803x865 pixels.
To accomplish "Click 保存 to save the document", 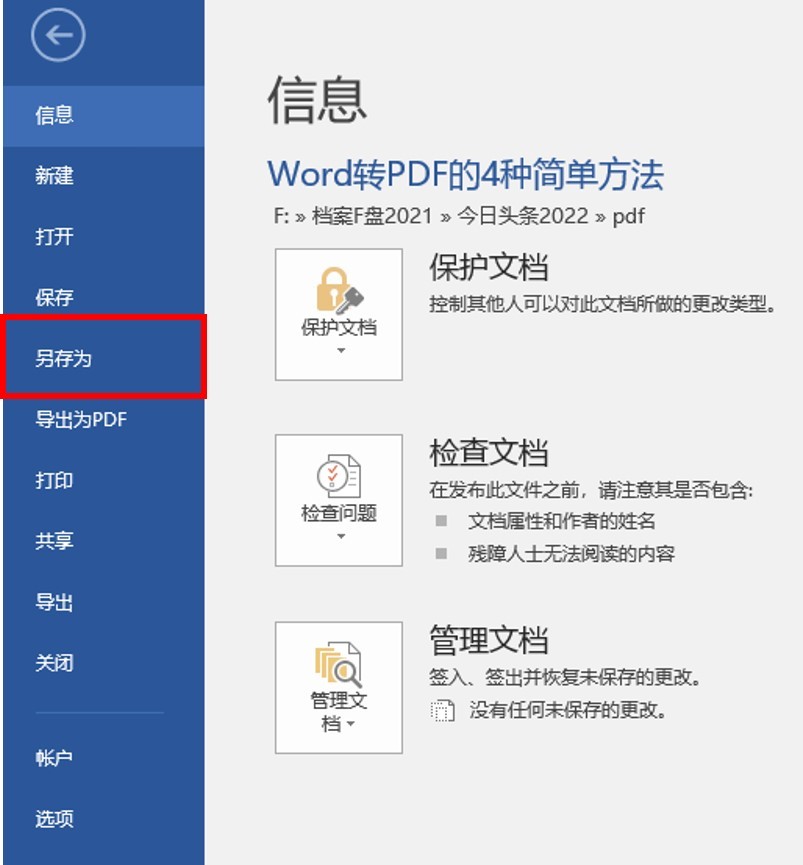I will pos(54,297).
